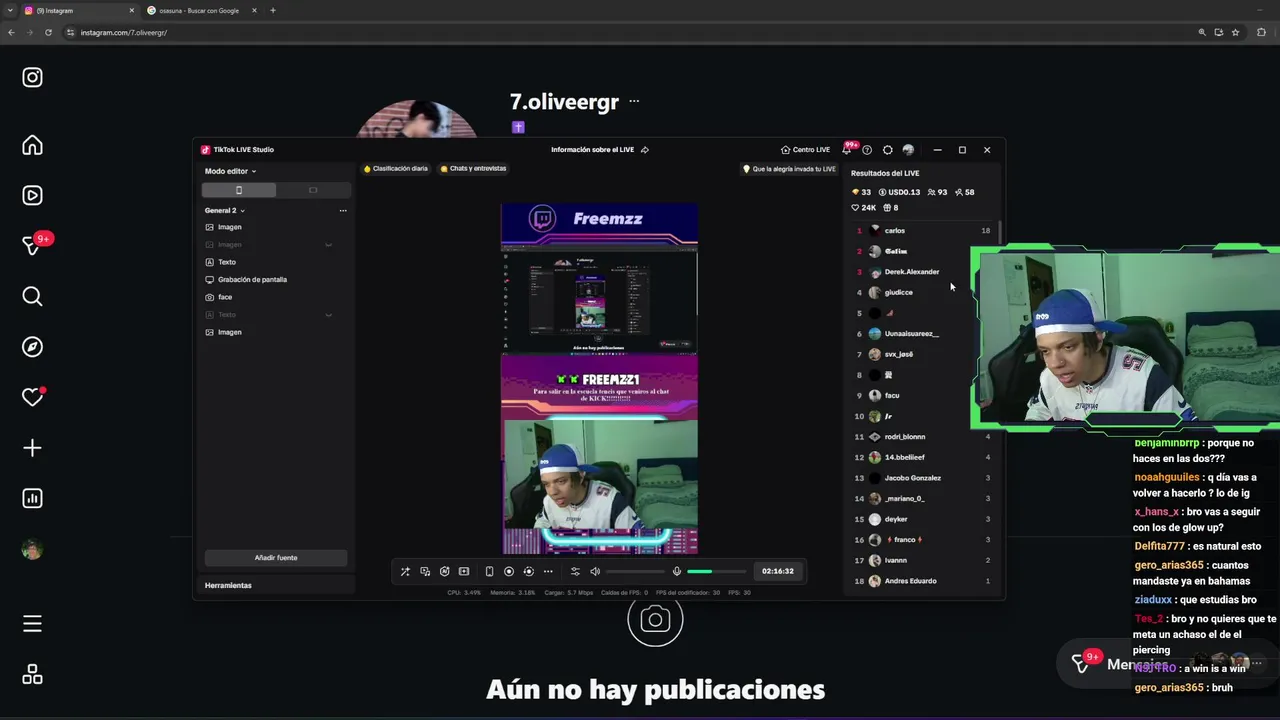This screenshot has height=720, width=1280.
Task: Open help question mark icon
Action: [867, 150]
